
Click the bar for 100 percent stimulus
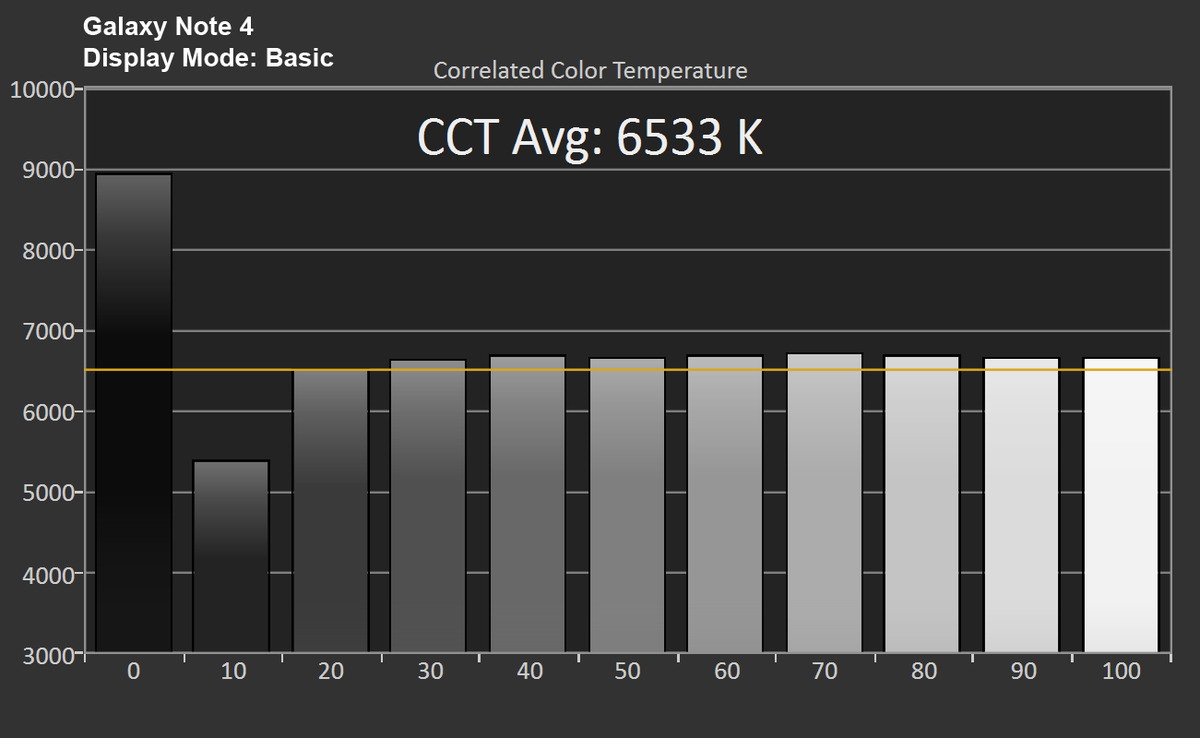pyautogui.click(x=1121, y=505)
